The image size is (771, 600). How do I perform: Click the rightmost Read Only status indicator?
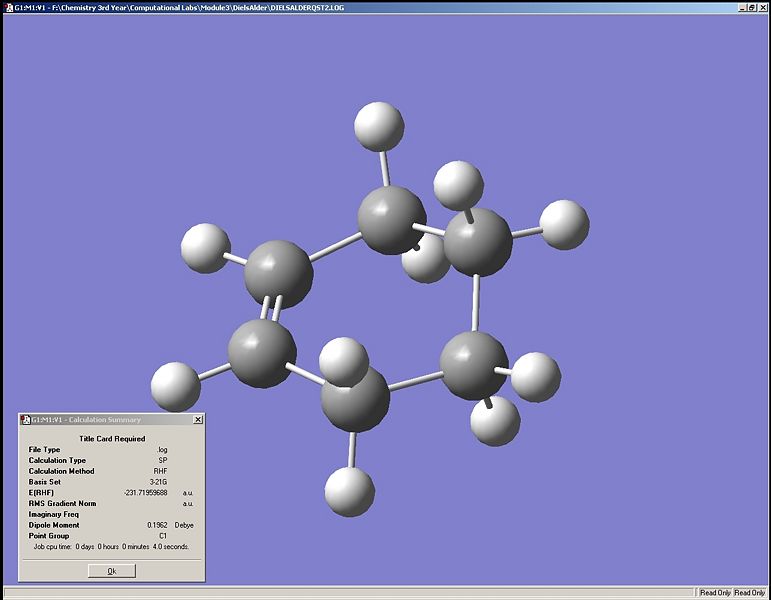coord(750,593)
